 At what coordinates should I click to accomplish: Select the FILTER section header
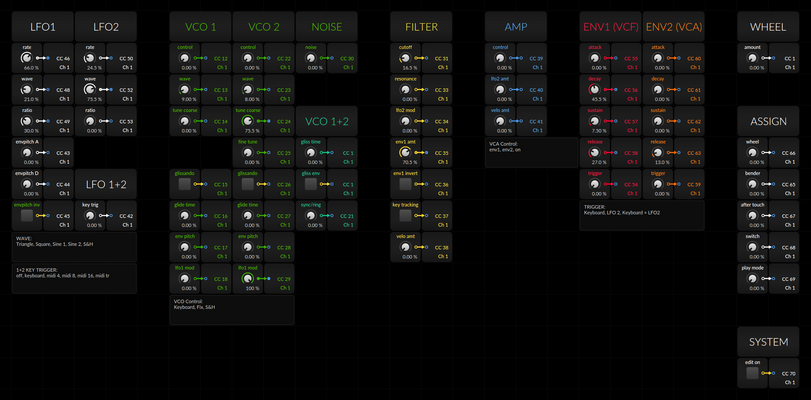point(421,27)
